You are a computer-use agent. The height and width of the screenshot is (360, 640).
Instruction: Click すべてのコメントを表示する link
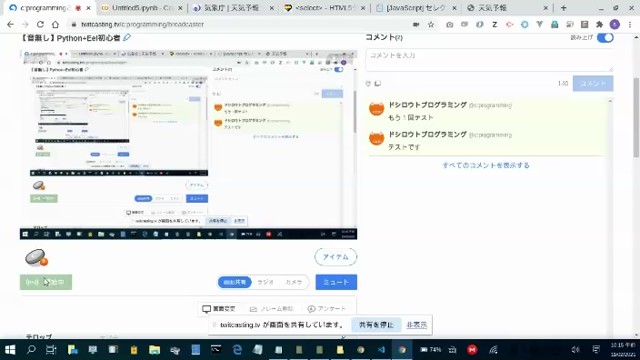click(x=486, y=165)
